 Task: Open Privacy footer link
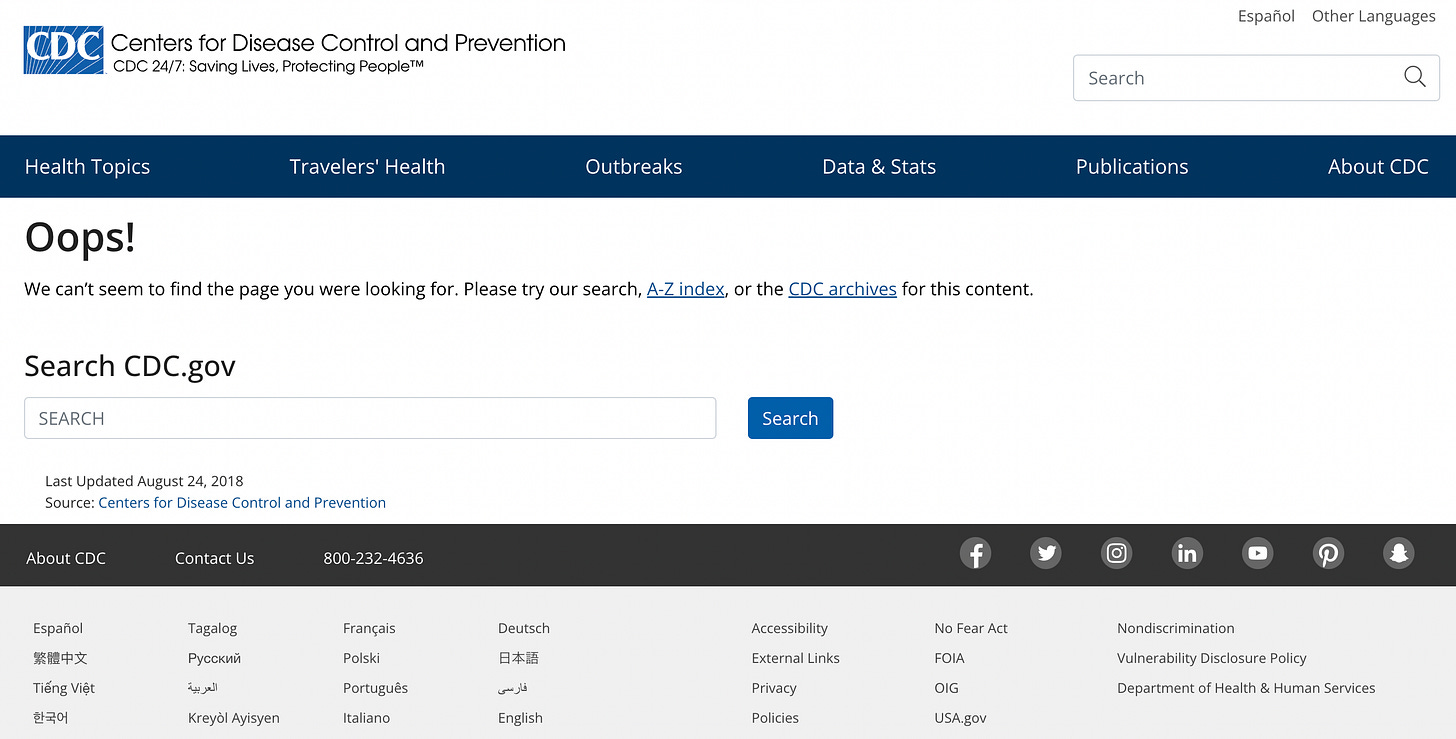[774, 688]
